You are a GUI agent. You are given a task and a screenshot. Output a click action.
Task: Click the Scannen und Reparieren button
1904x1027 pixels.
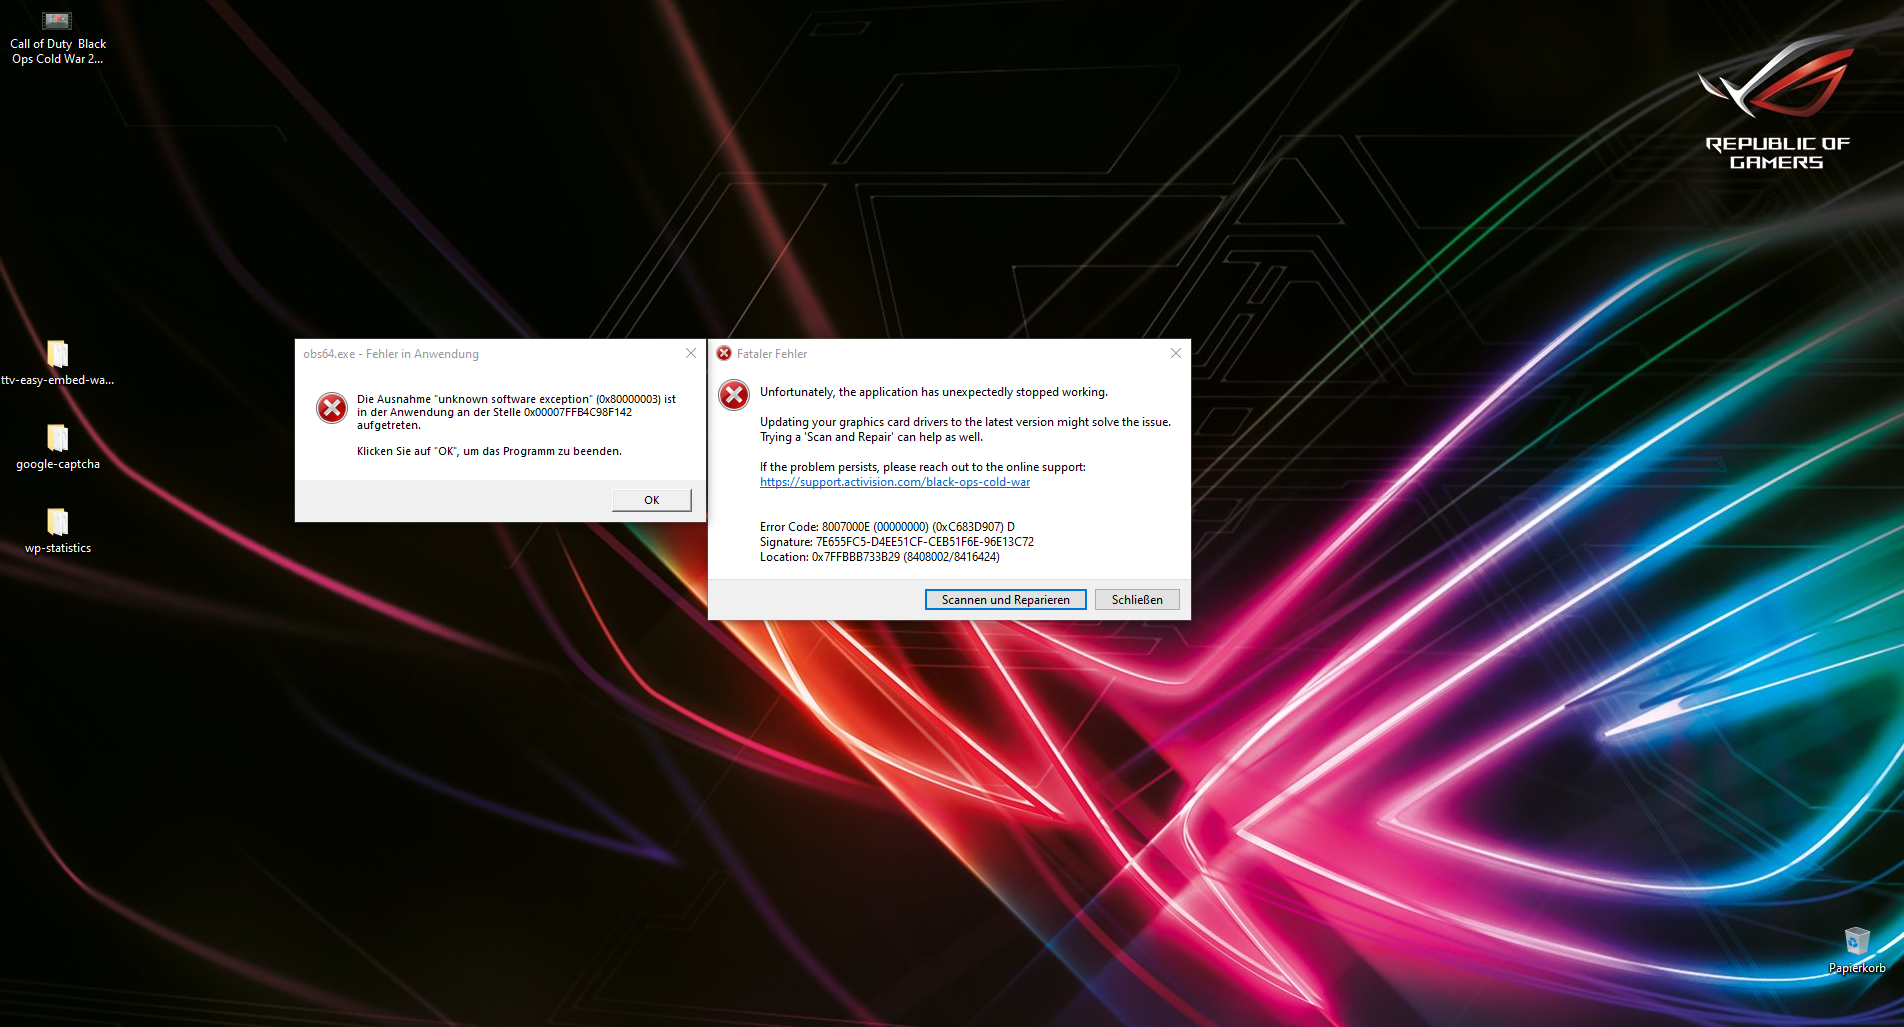1005,600
